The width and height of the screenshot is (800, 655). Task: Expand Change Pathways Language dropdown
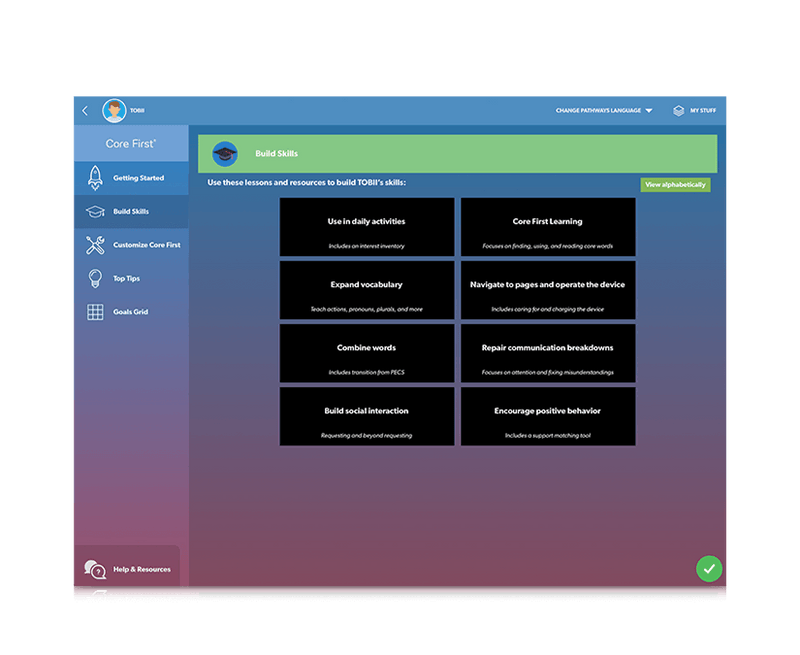pyautogui.click(x=604, y=111)
